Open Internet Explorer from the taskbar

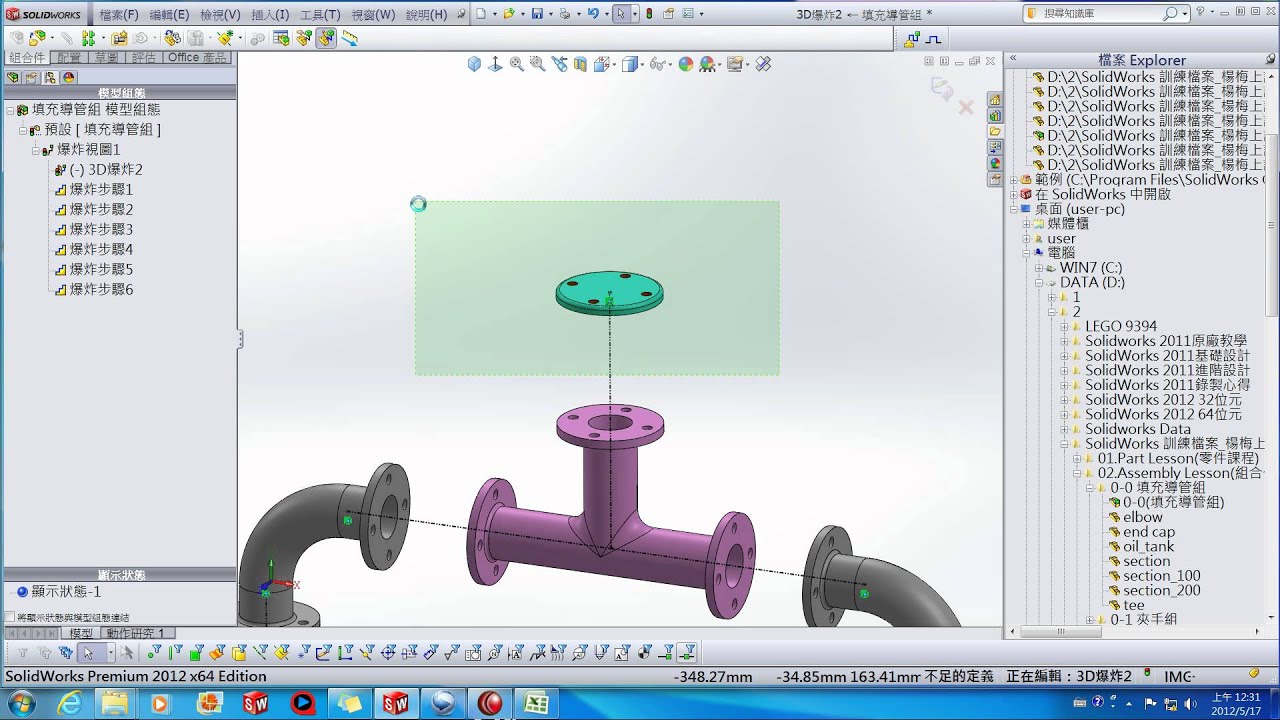(x=69, y=703)
